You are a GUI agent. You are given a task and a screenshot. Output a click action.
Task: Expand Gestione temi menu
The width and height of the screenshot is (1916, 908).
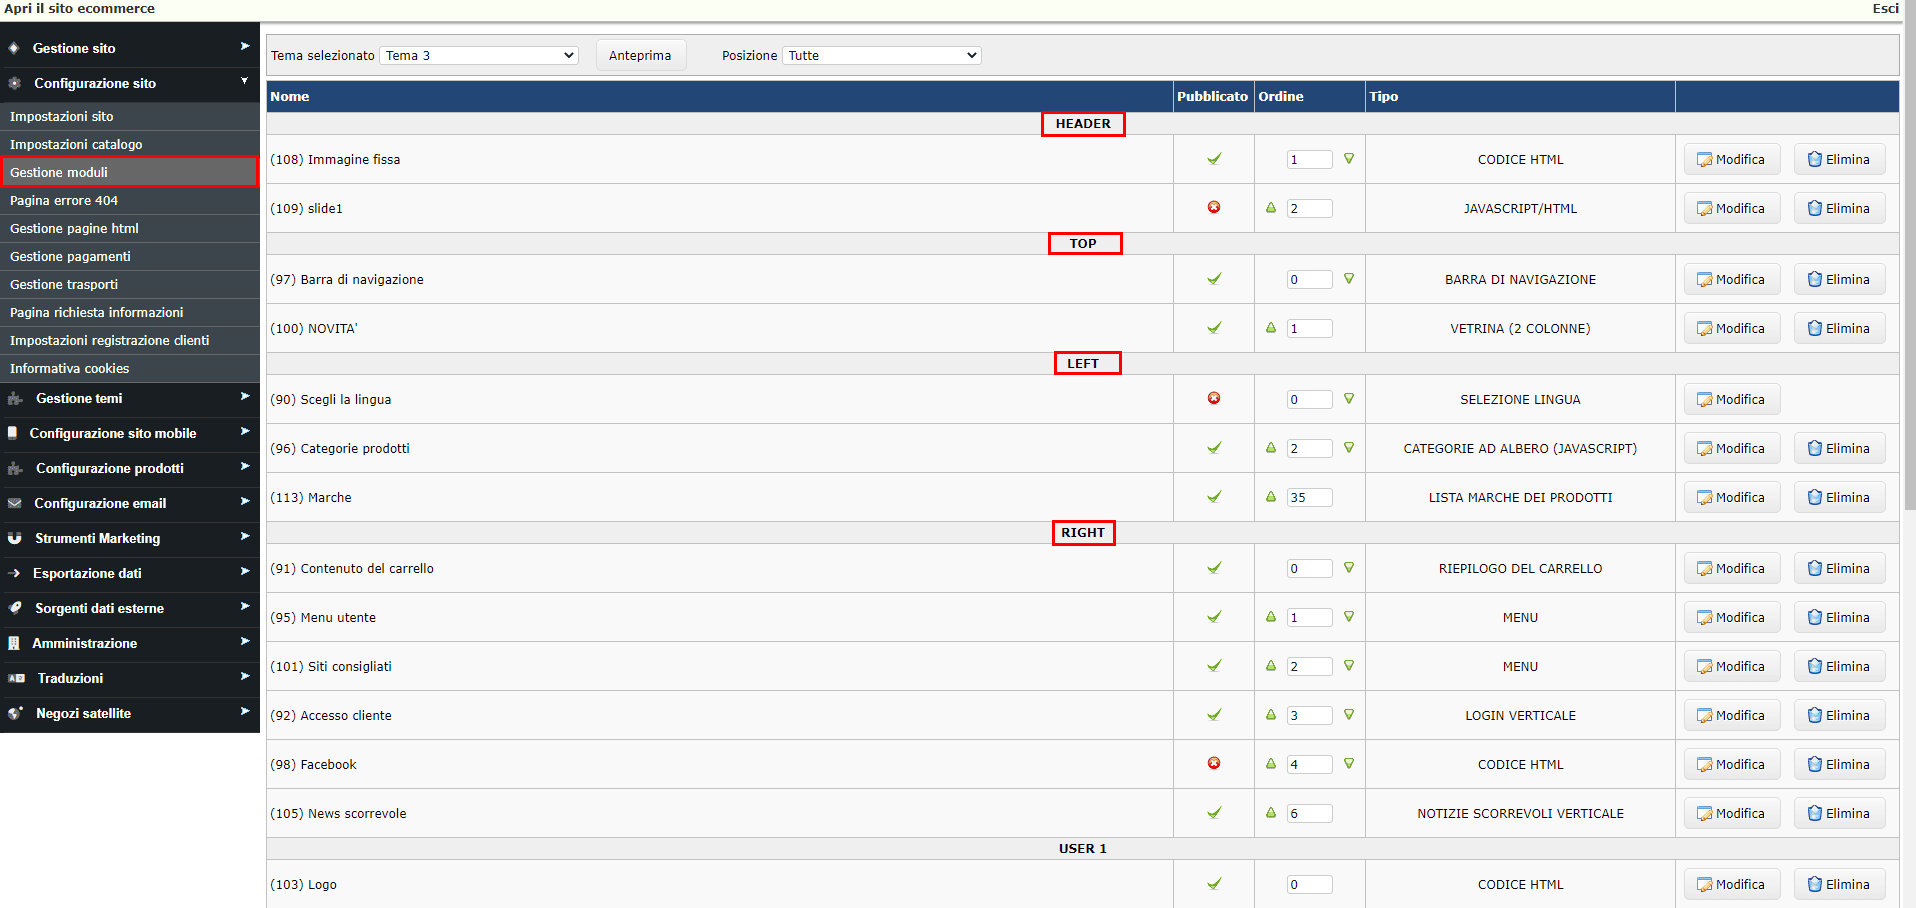130,398
